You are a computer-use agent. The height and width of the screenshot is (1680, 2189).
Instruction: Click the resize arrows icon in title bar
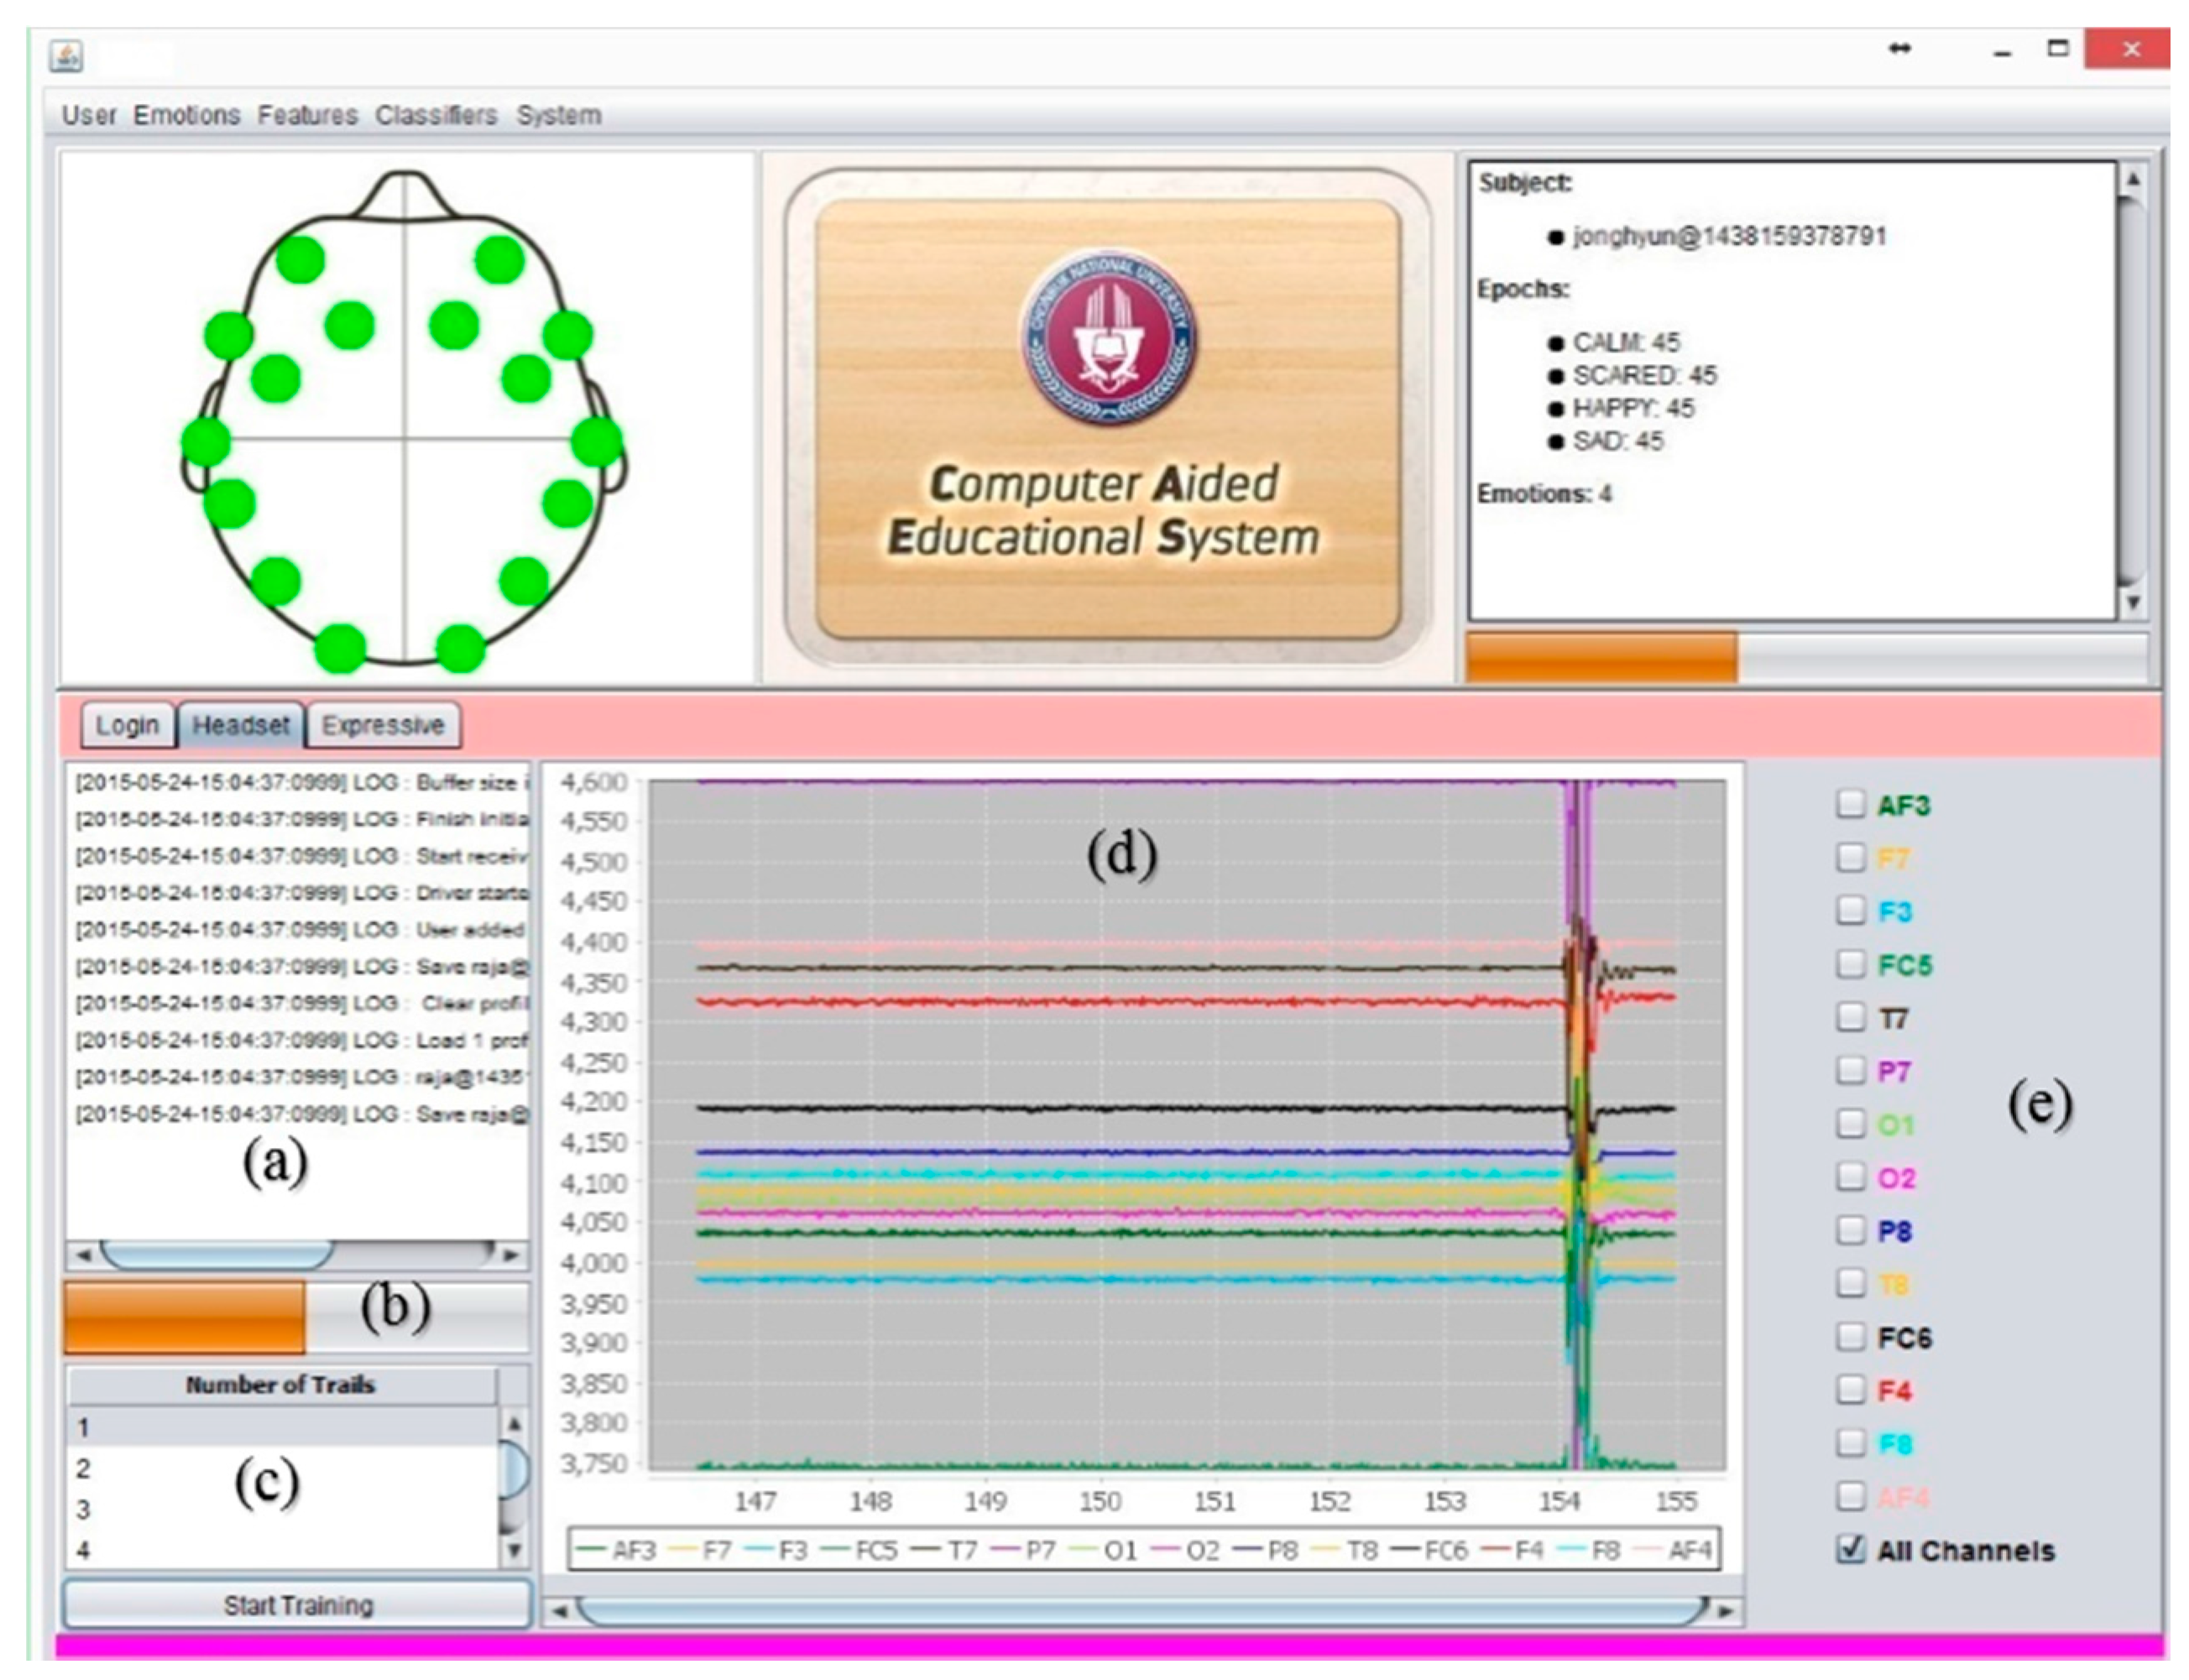(1900, 49)
